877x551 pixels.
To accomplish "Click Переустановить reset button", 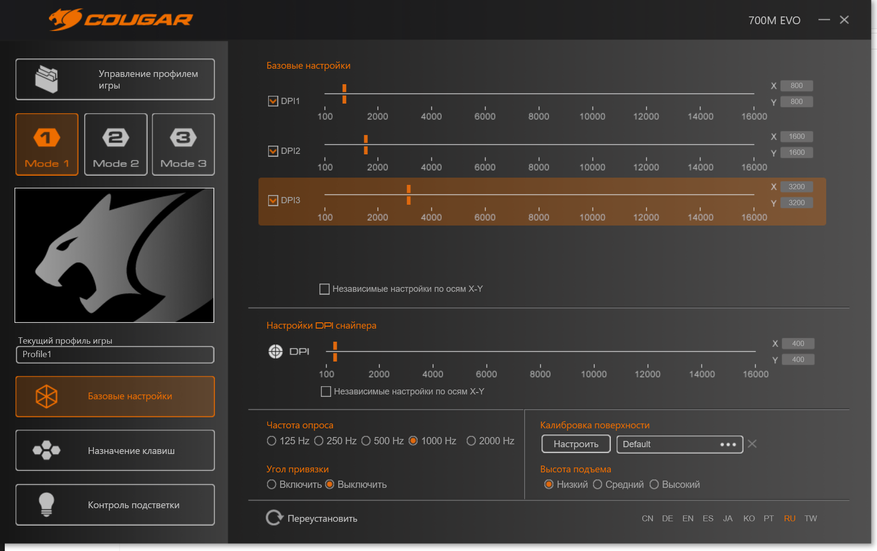I will [x=312, y=518].
